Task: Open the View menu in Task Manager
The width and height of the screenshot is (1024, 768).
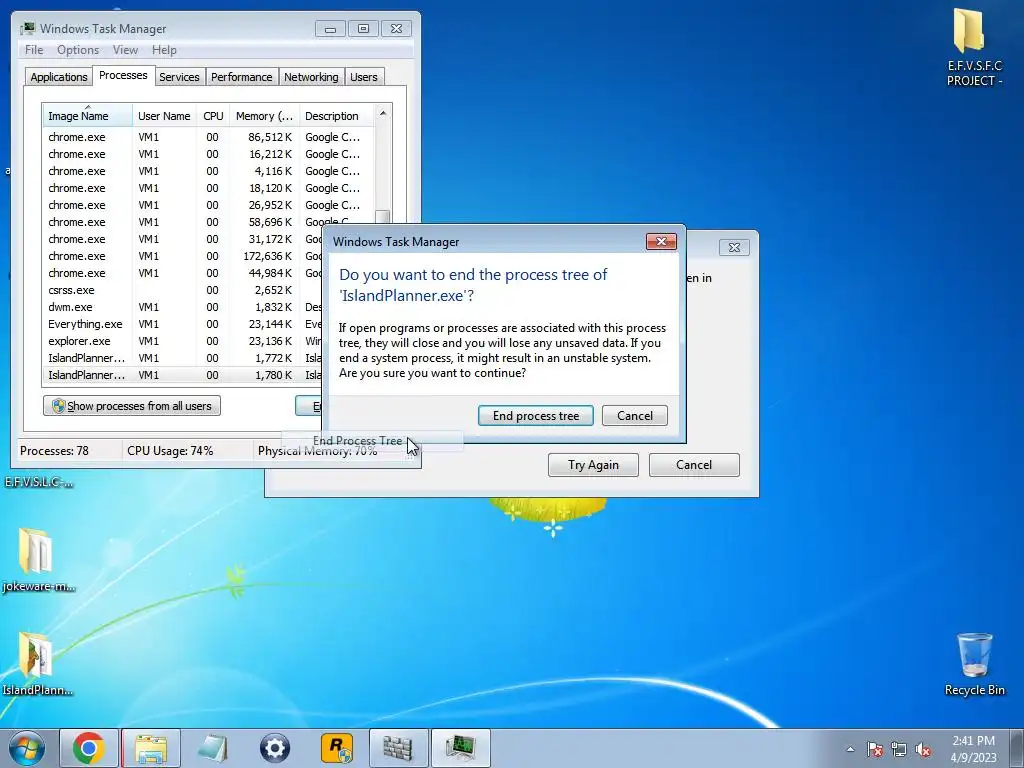Action: 125,50
